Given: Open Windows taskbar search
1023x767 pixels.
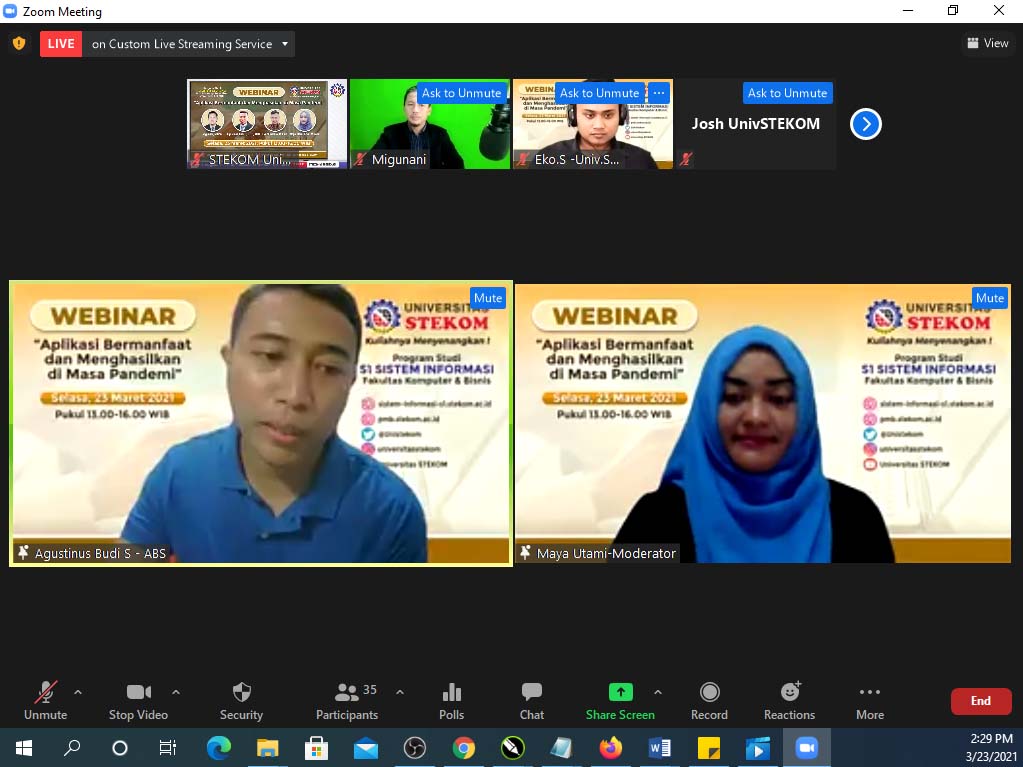Looking at the screenshot, I should click(72, 747).
